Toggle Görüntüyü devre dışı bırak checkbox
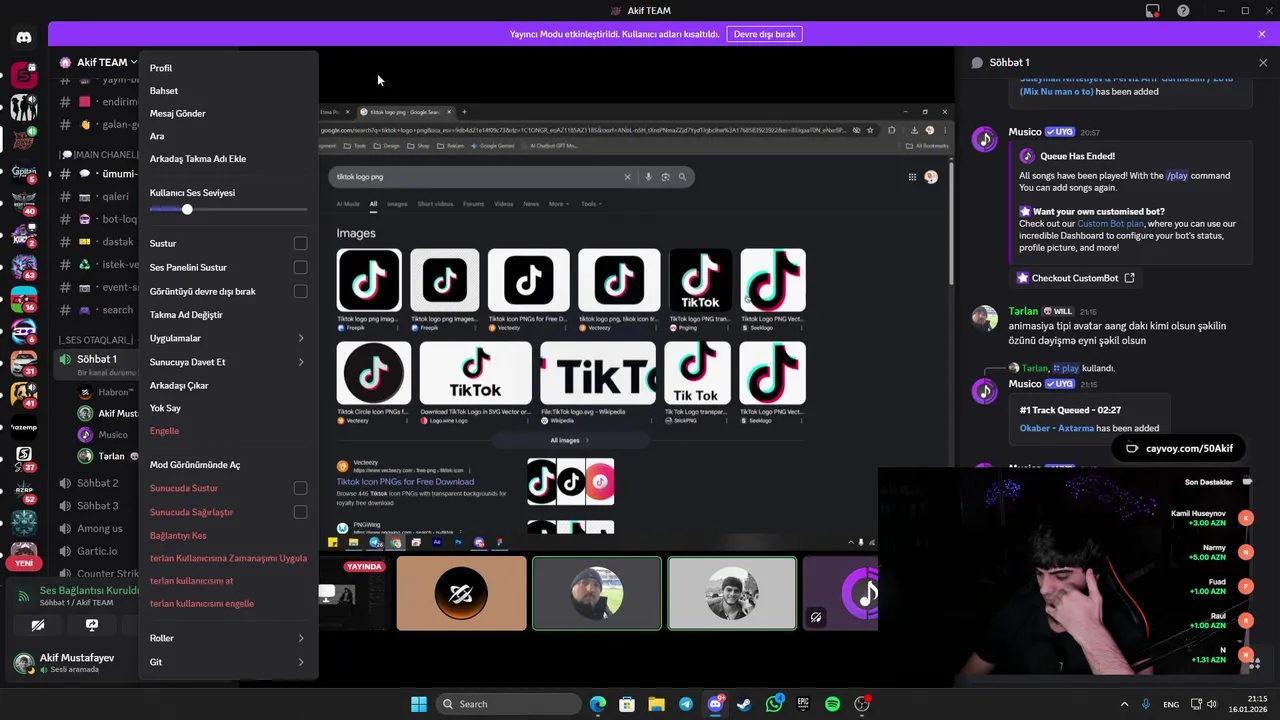 point(300,291)
